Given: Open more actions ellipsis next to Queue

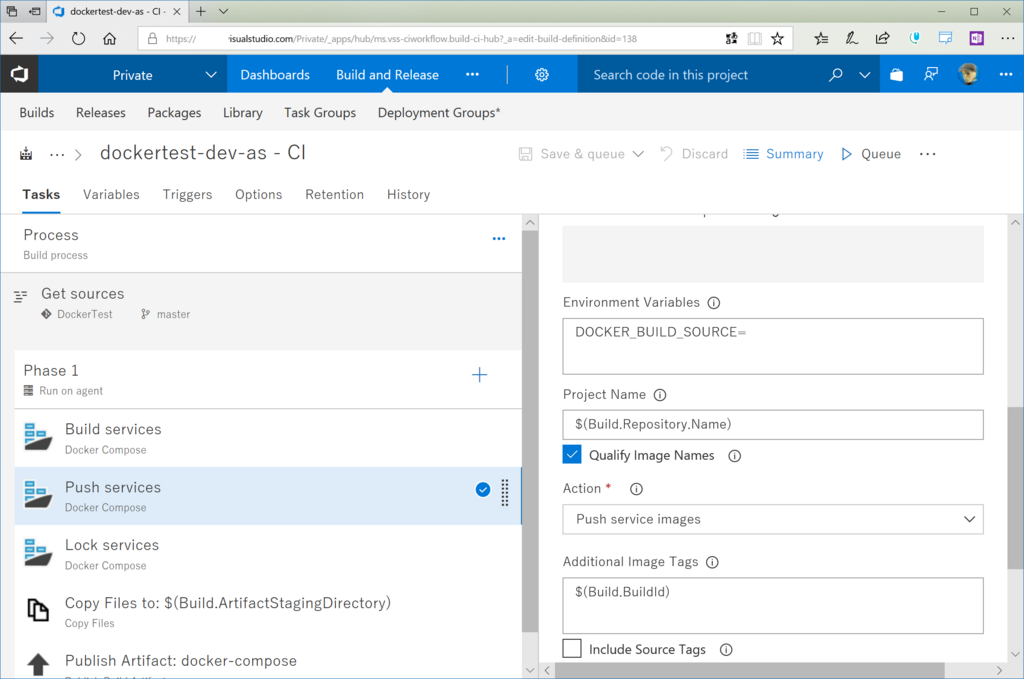Looking at the screenshot, I should coord(927,154).
